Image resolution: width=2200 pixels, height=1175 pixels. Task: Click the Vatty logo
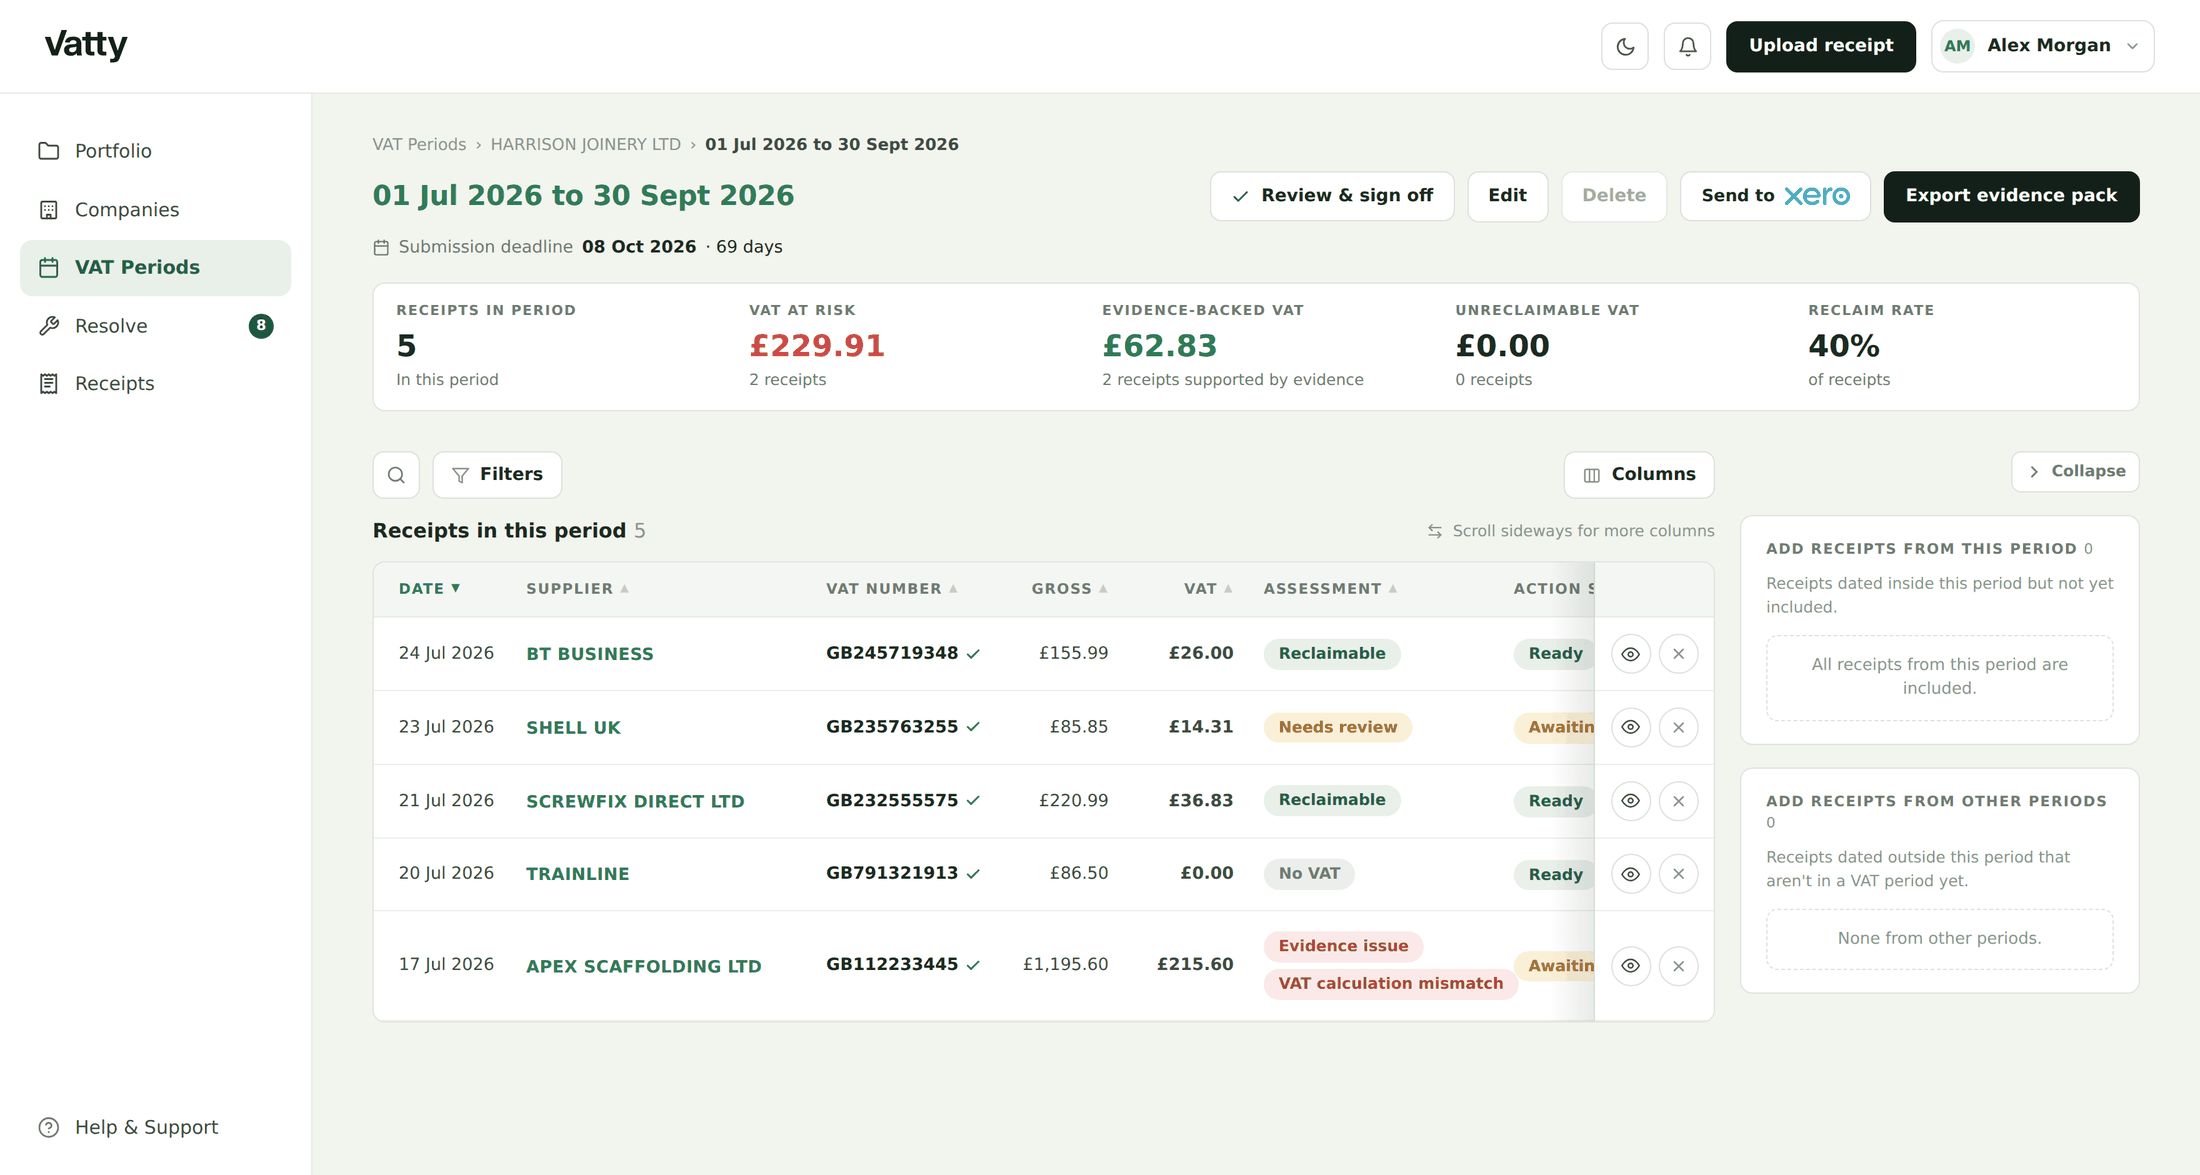tap(86, 45)
